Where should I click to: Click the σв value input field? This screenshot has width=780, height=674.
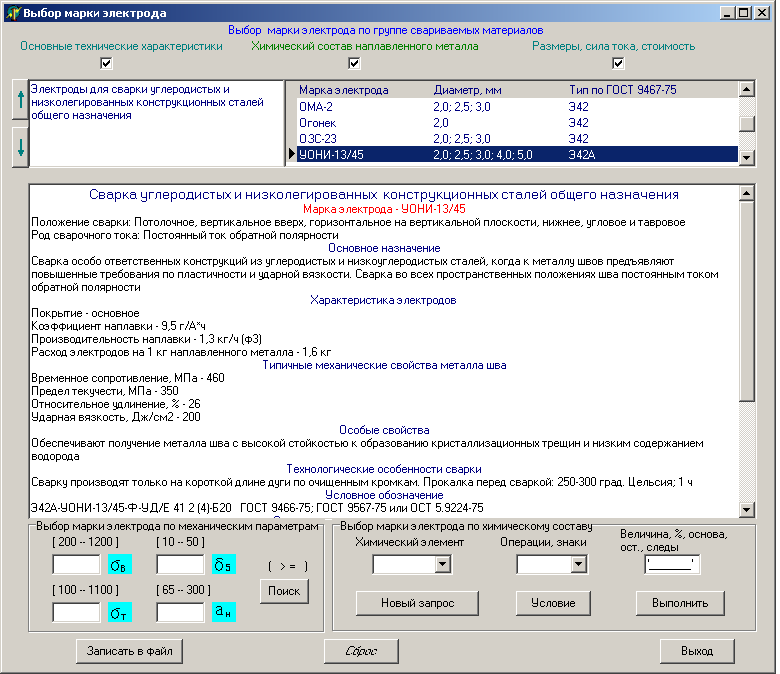[x=77, y=565]
